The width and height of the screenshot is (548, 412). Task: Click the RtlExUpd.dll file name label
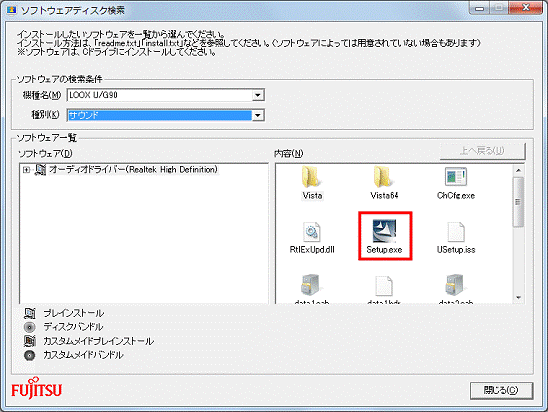[312, 250]
